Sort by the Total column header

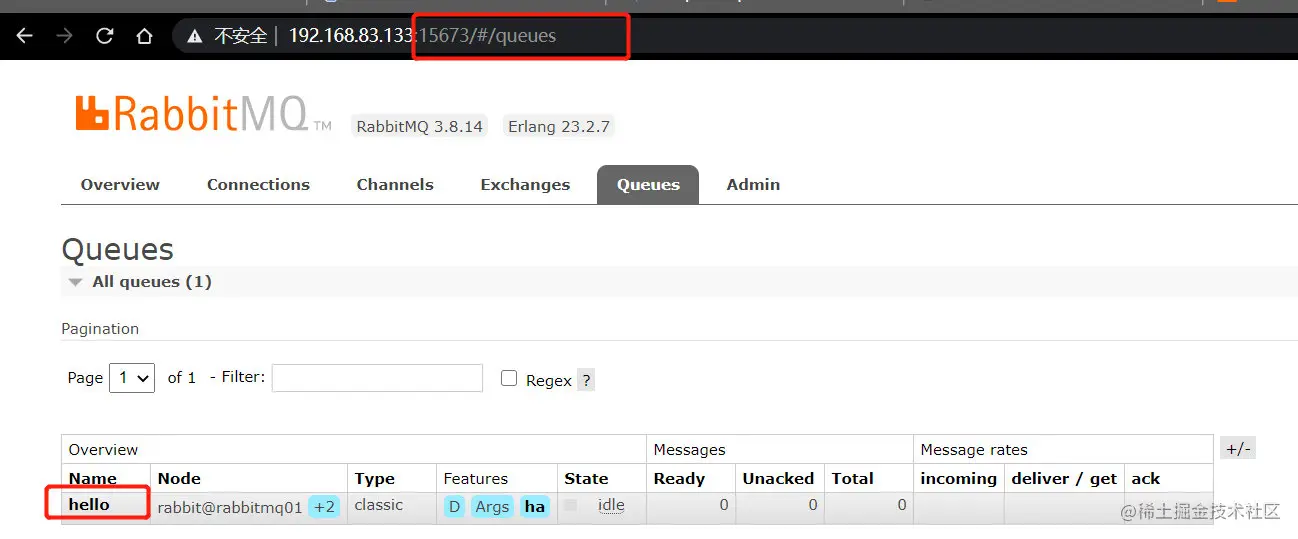(853, 478)
